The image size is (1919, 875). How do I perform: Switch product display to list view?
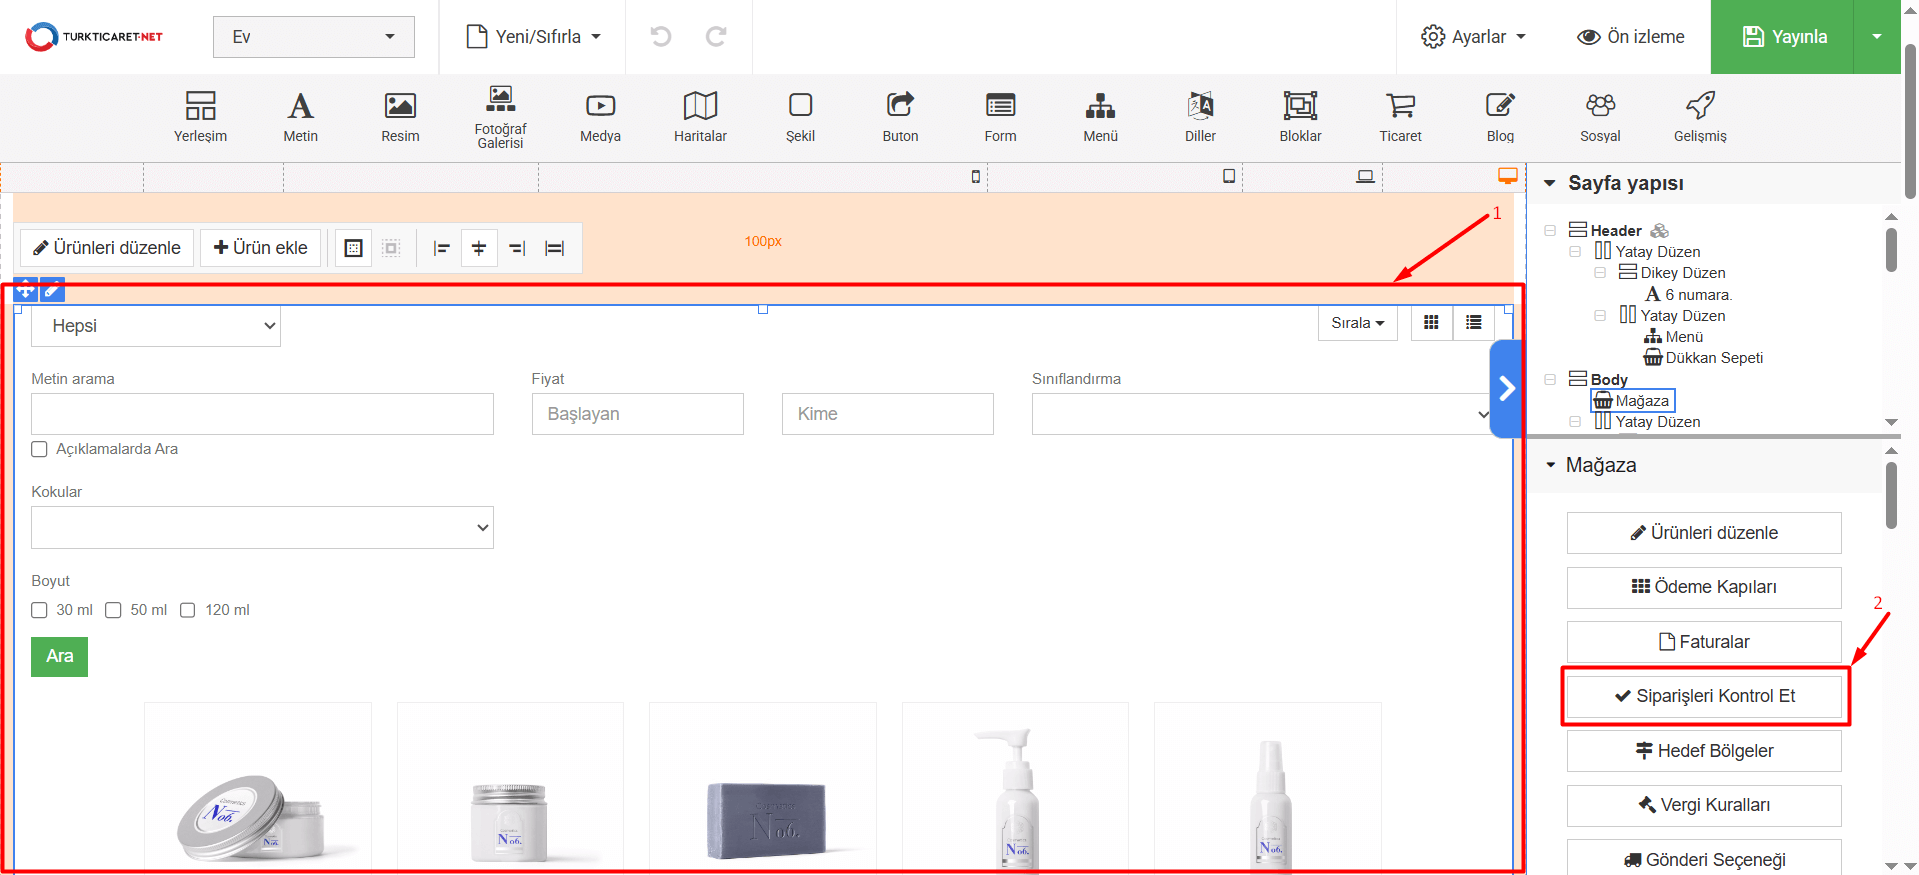(x=1473, y=323)
